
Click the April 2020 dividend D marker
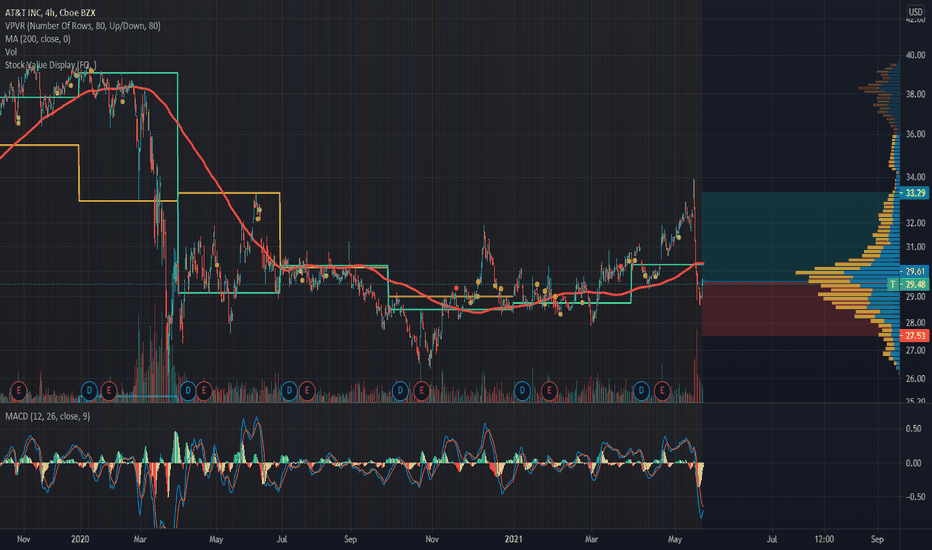(x=188, y=391)
